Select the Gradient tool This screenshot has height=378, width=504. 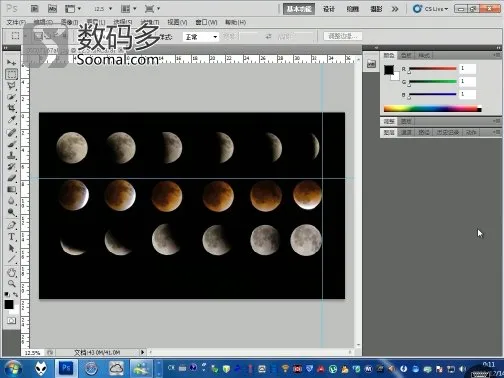pyautogui.click(x=11, y=189)
